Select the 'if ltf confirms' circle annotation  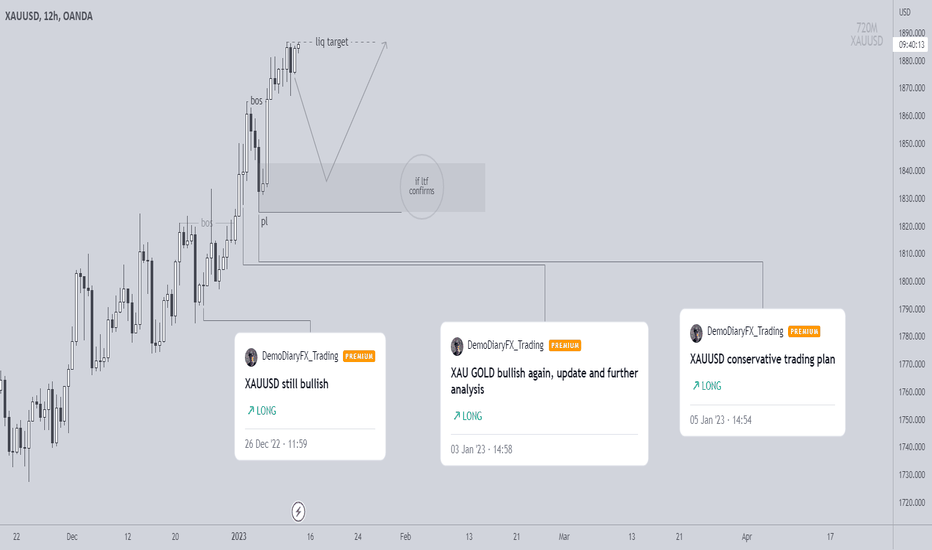(421, 186)
